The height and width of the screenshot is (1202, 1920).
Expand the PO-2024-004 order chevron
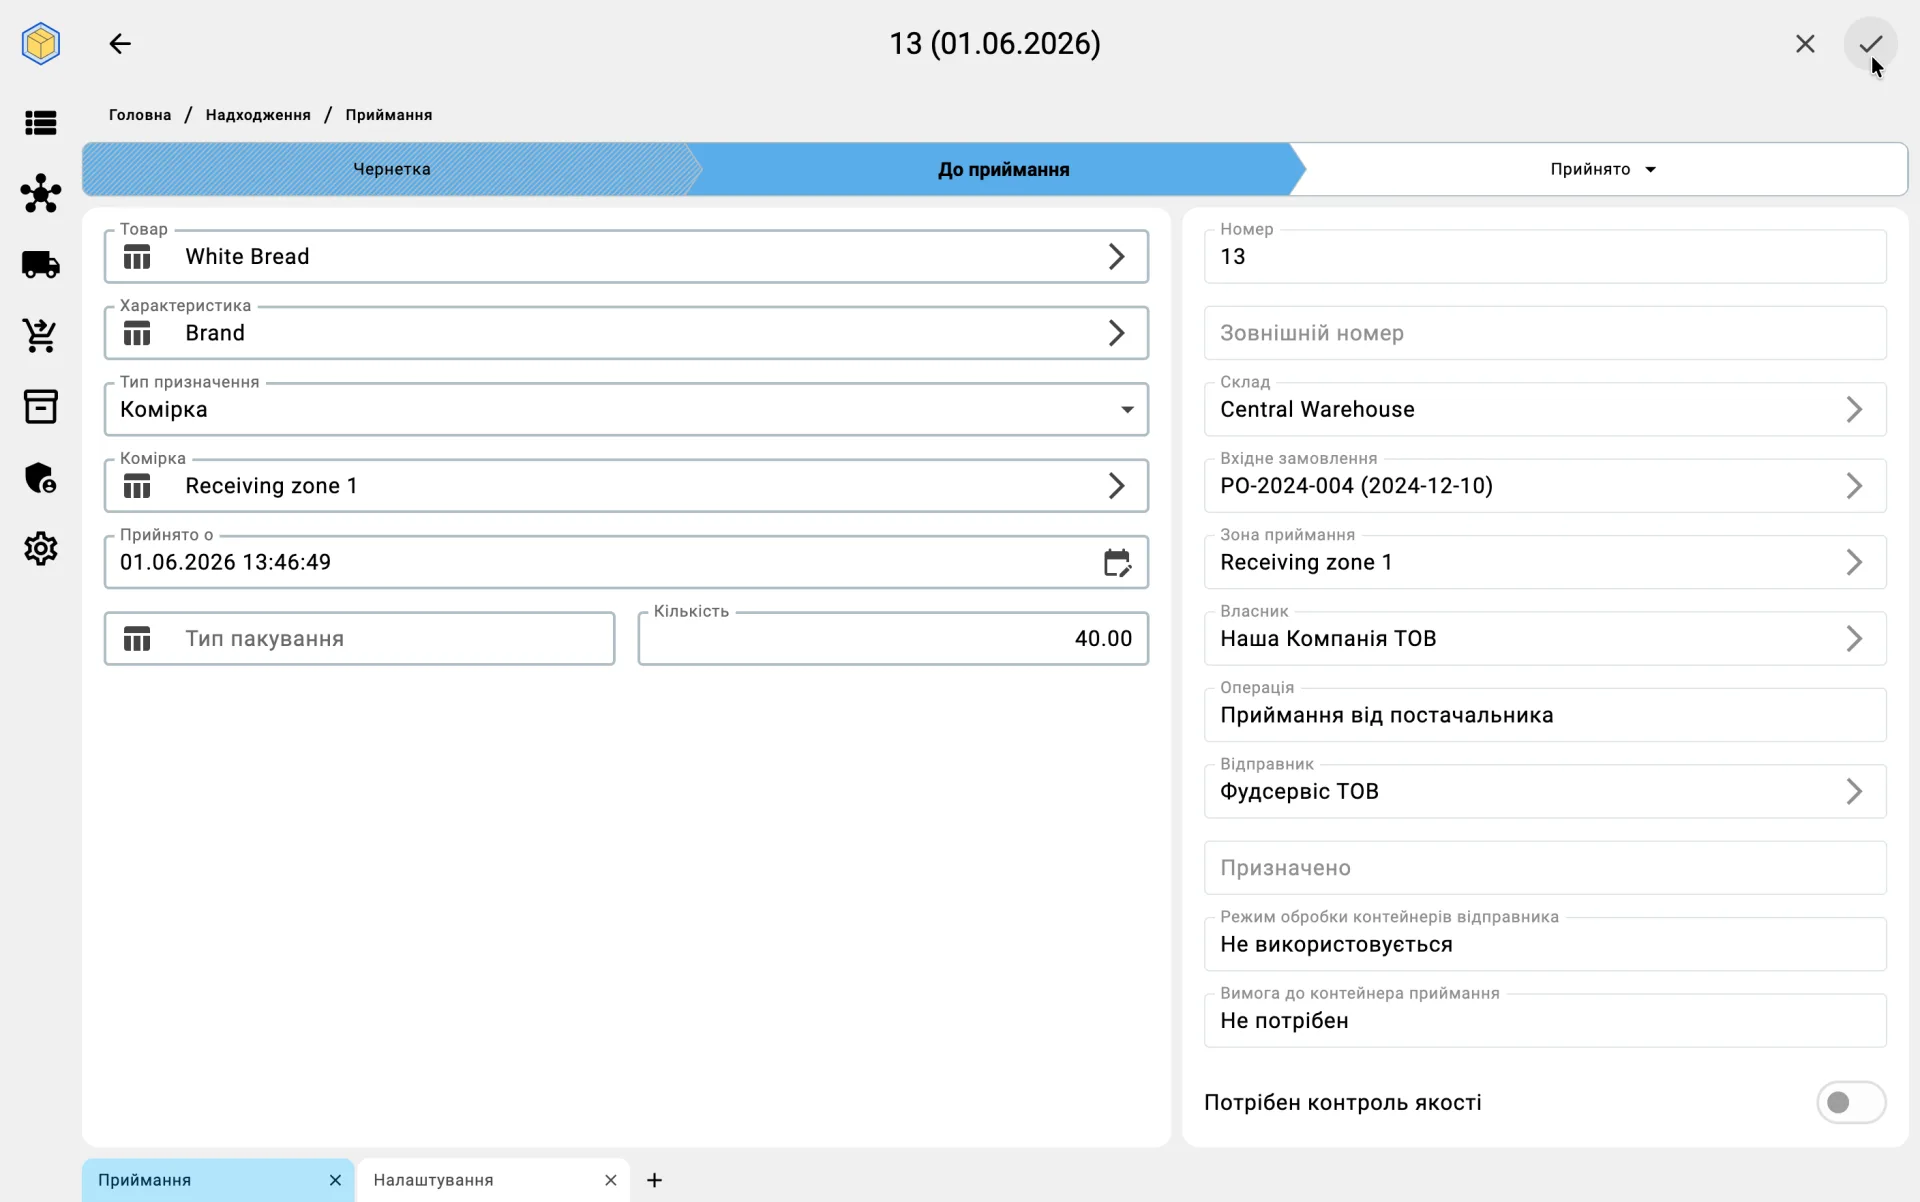[1854, 486]
